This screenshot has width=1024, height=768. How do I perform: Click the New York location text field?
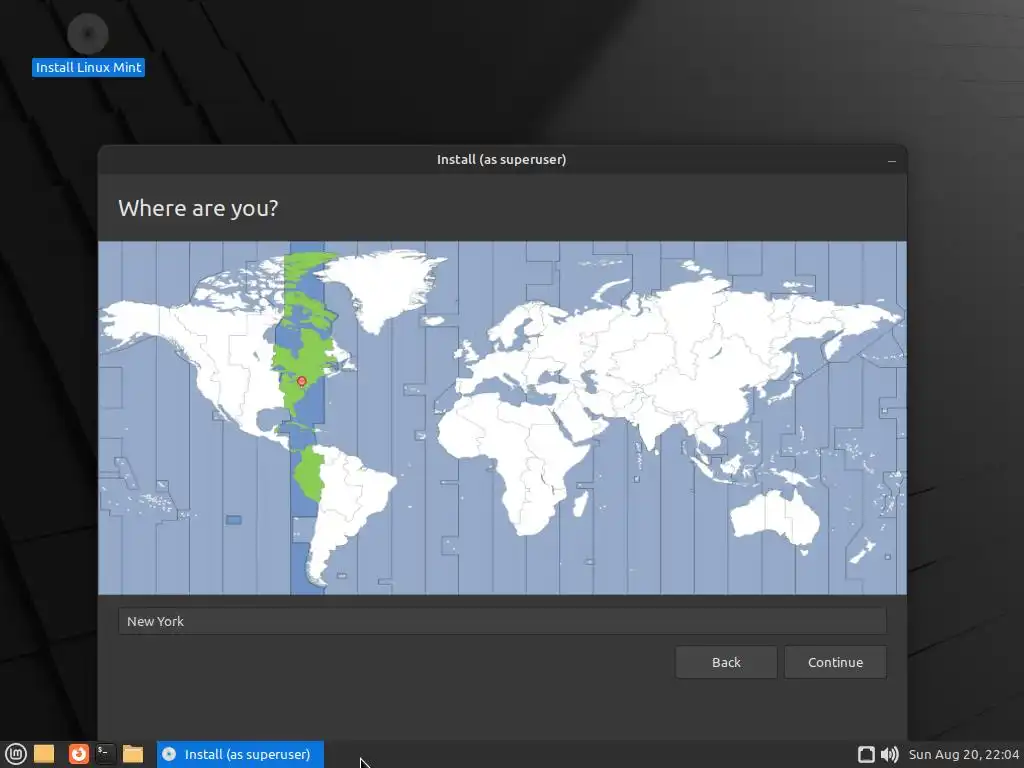pos(502,621)
